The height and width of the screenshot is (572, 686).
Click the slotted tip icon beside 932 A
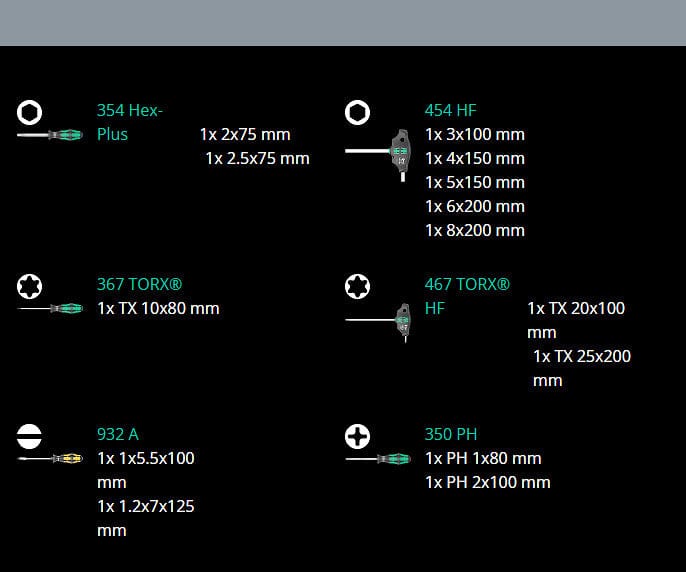point(30,436)
